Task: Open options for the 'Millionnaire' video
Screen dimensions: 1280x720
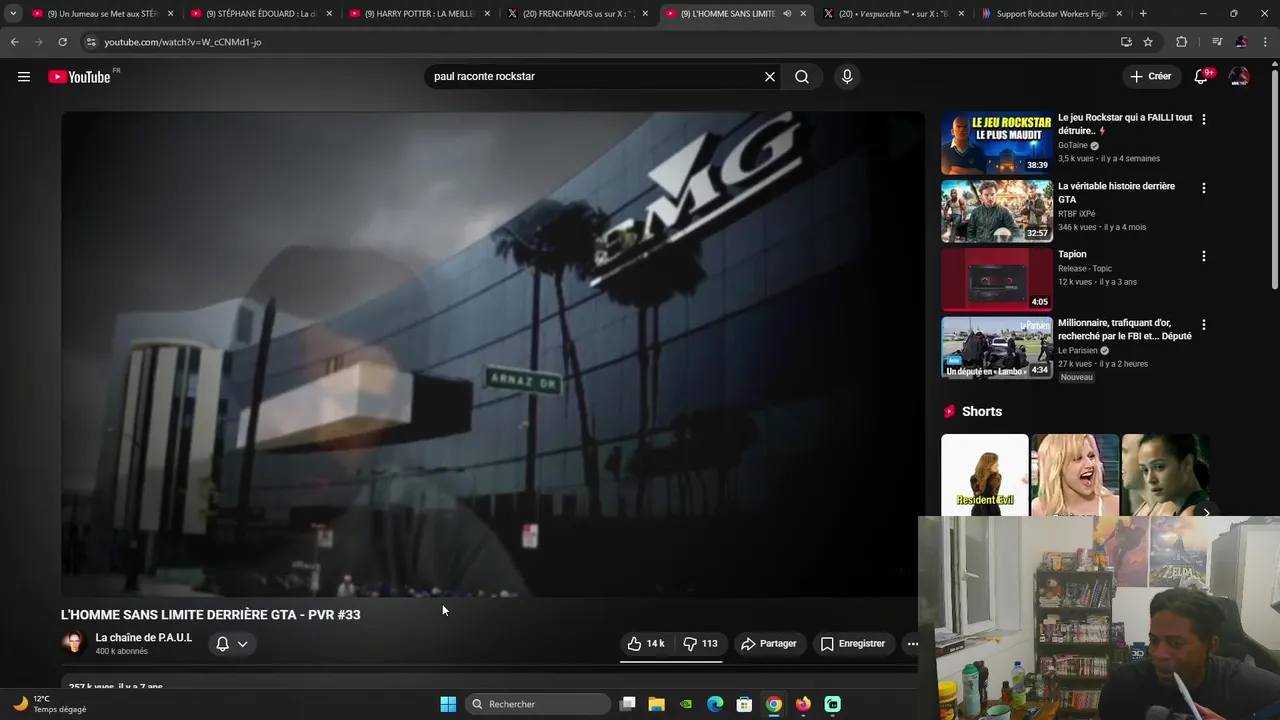Action: (1203, 325)
